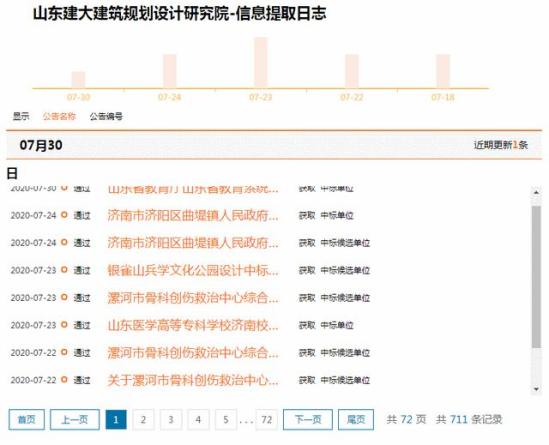Go to page 2
This screenshot has height=445, width=549.
pyautogui.click(x=143, y=419)
